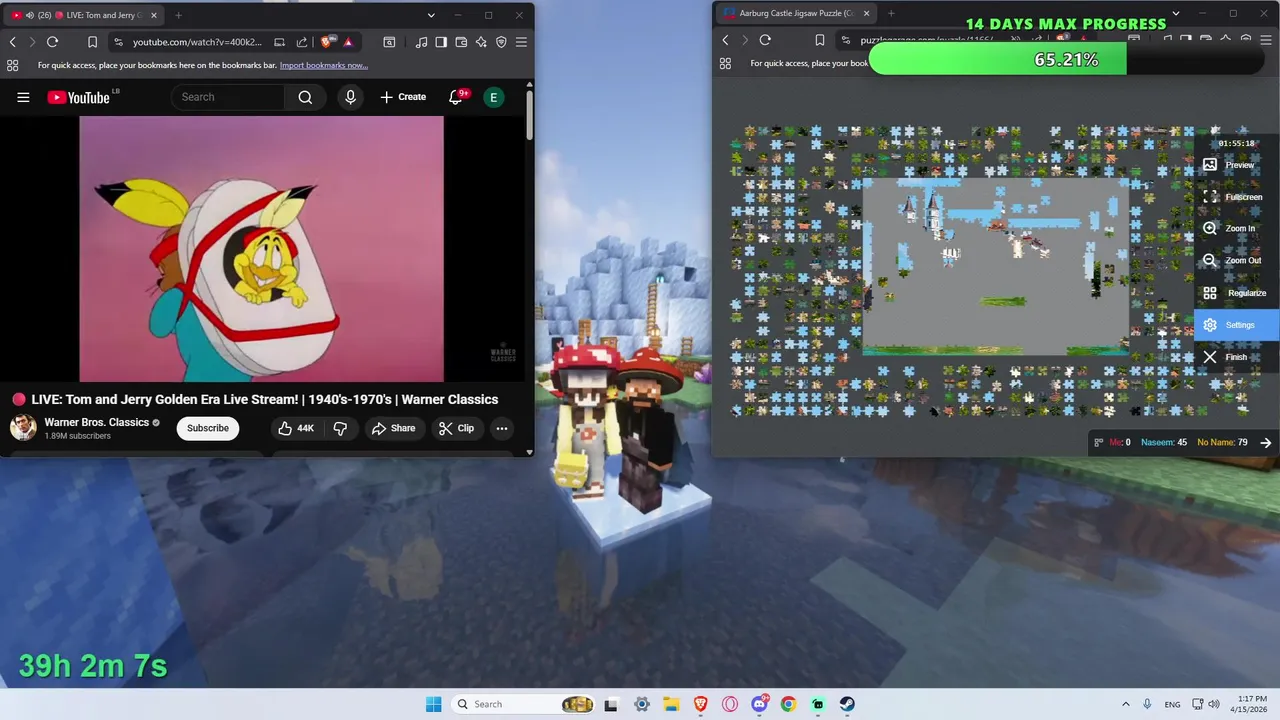Open new tab in YouTube browser window
This screenshot has height=720, width=1280.
click(x=178, y=15)
